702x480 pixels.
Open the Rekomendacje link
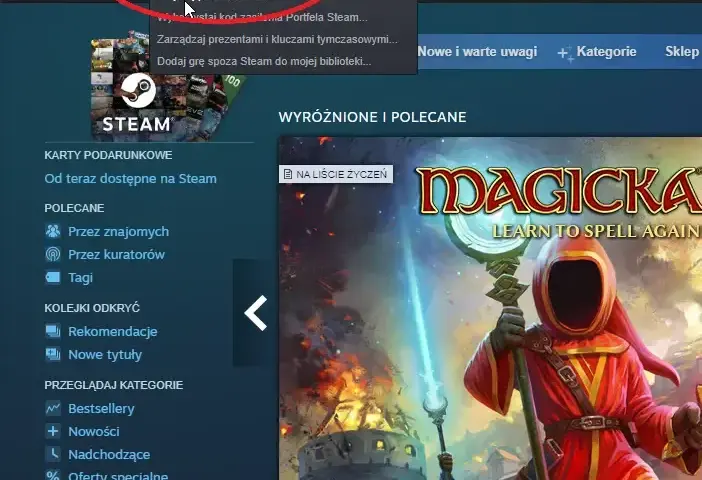(113, 331)
